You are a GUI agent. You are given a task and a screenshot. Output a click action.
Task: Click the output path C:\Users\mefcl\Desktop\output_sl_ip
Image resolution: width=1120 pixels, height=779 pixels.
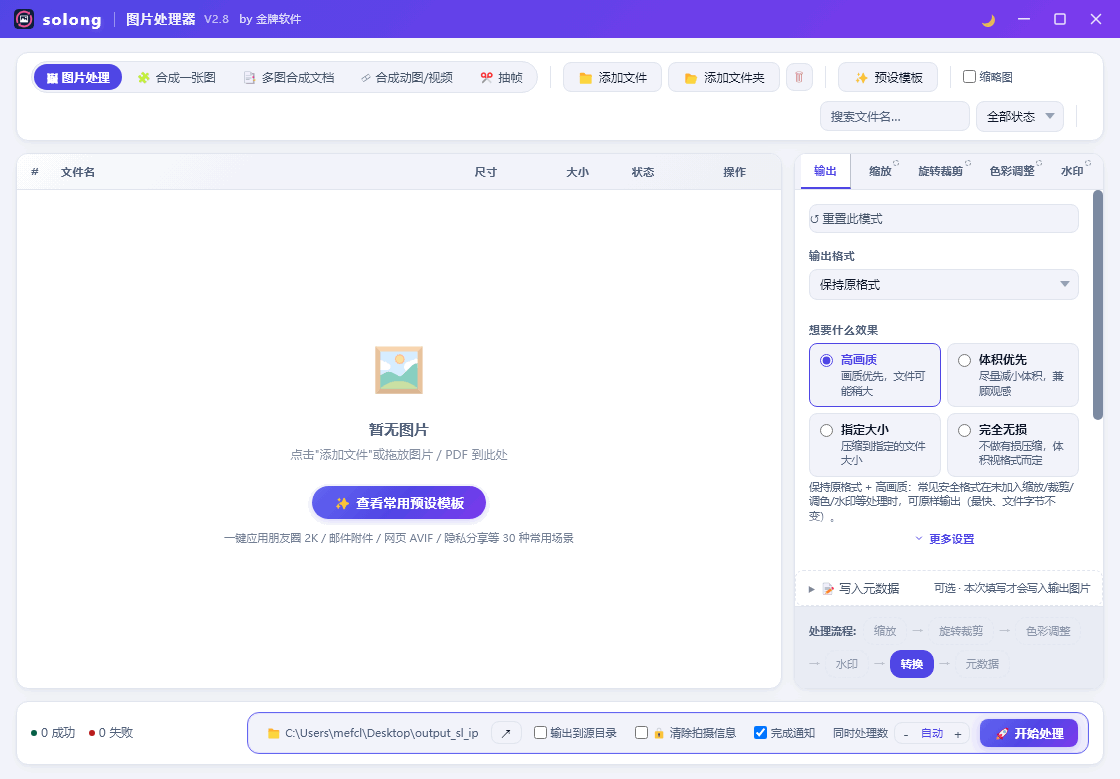[x=381, y=733]
